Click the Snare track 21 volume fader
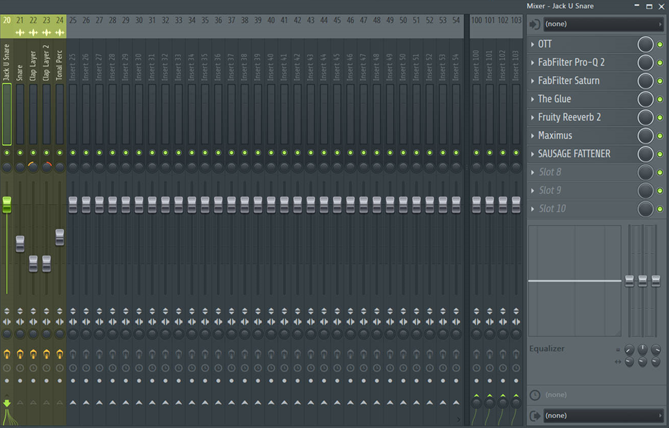This screenshot has height=428, width=669. tap(20, 244)
